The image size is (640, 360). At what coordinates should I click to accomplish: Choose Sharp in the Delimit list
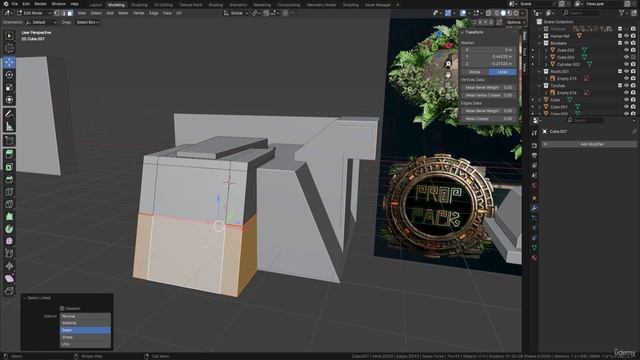click(x=85, y=337)
